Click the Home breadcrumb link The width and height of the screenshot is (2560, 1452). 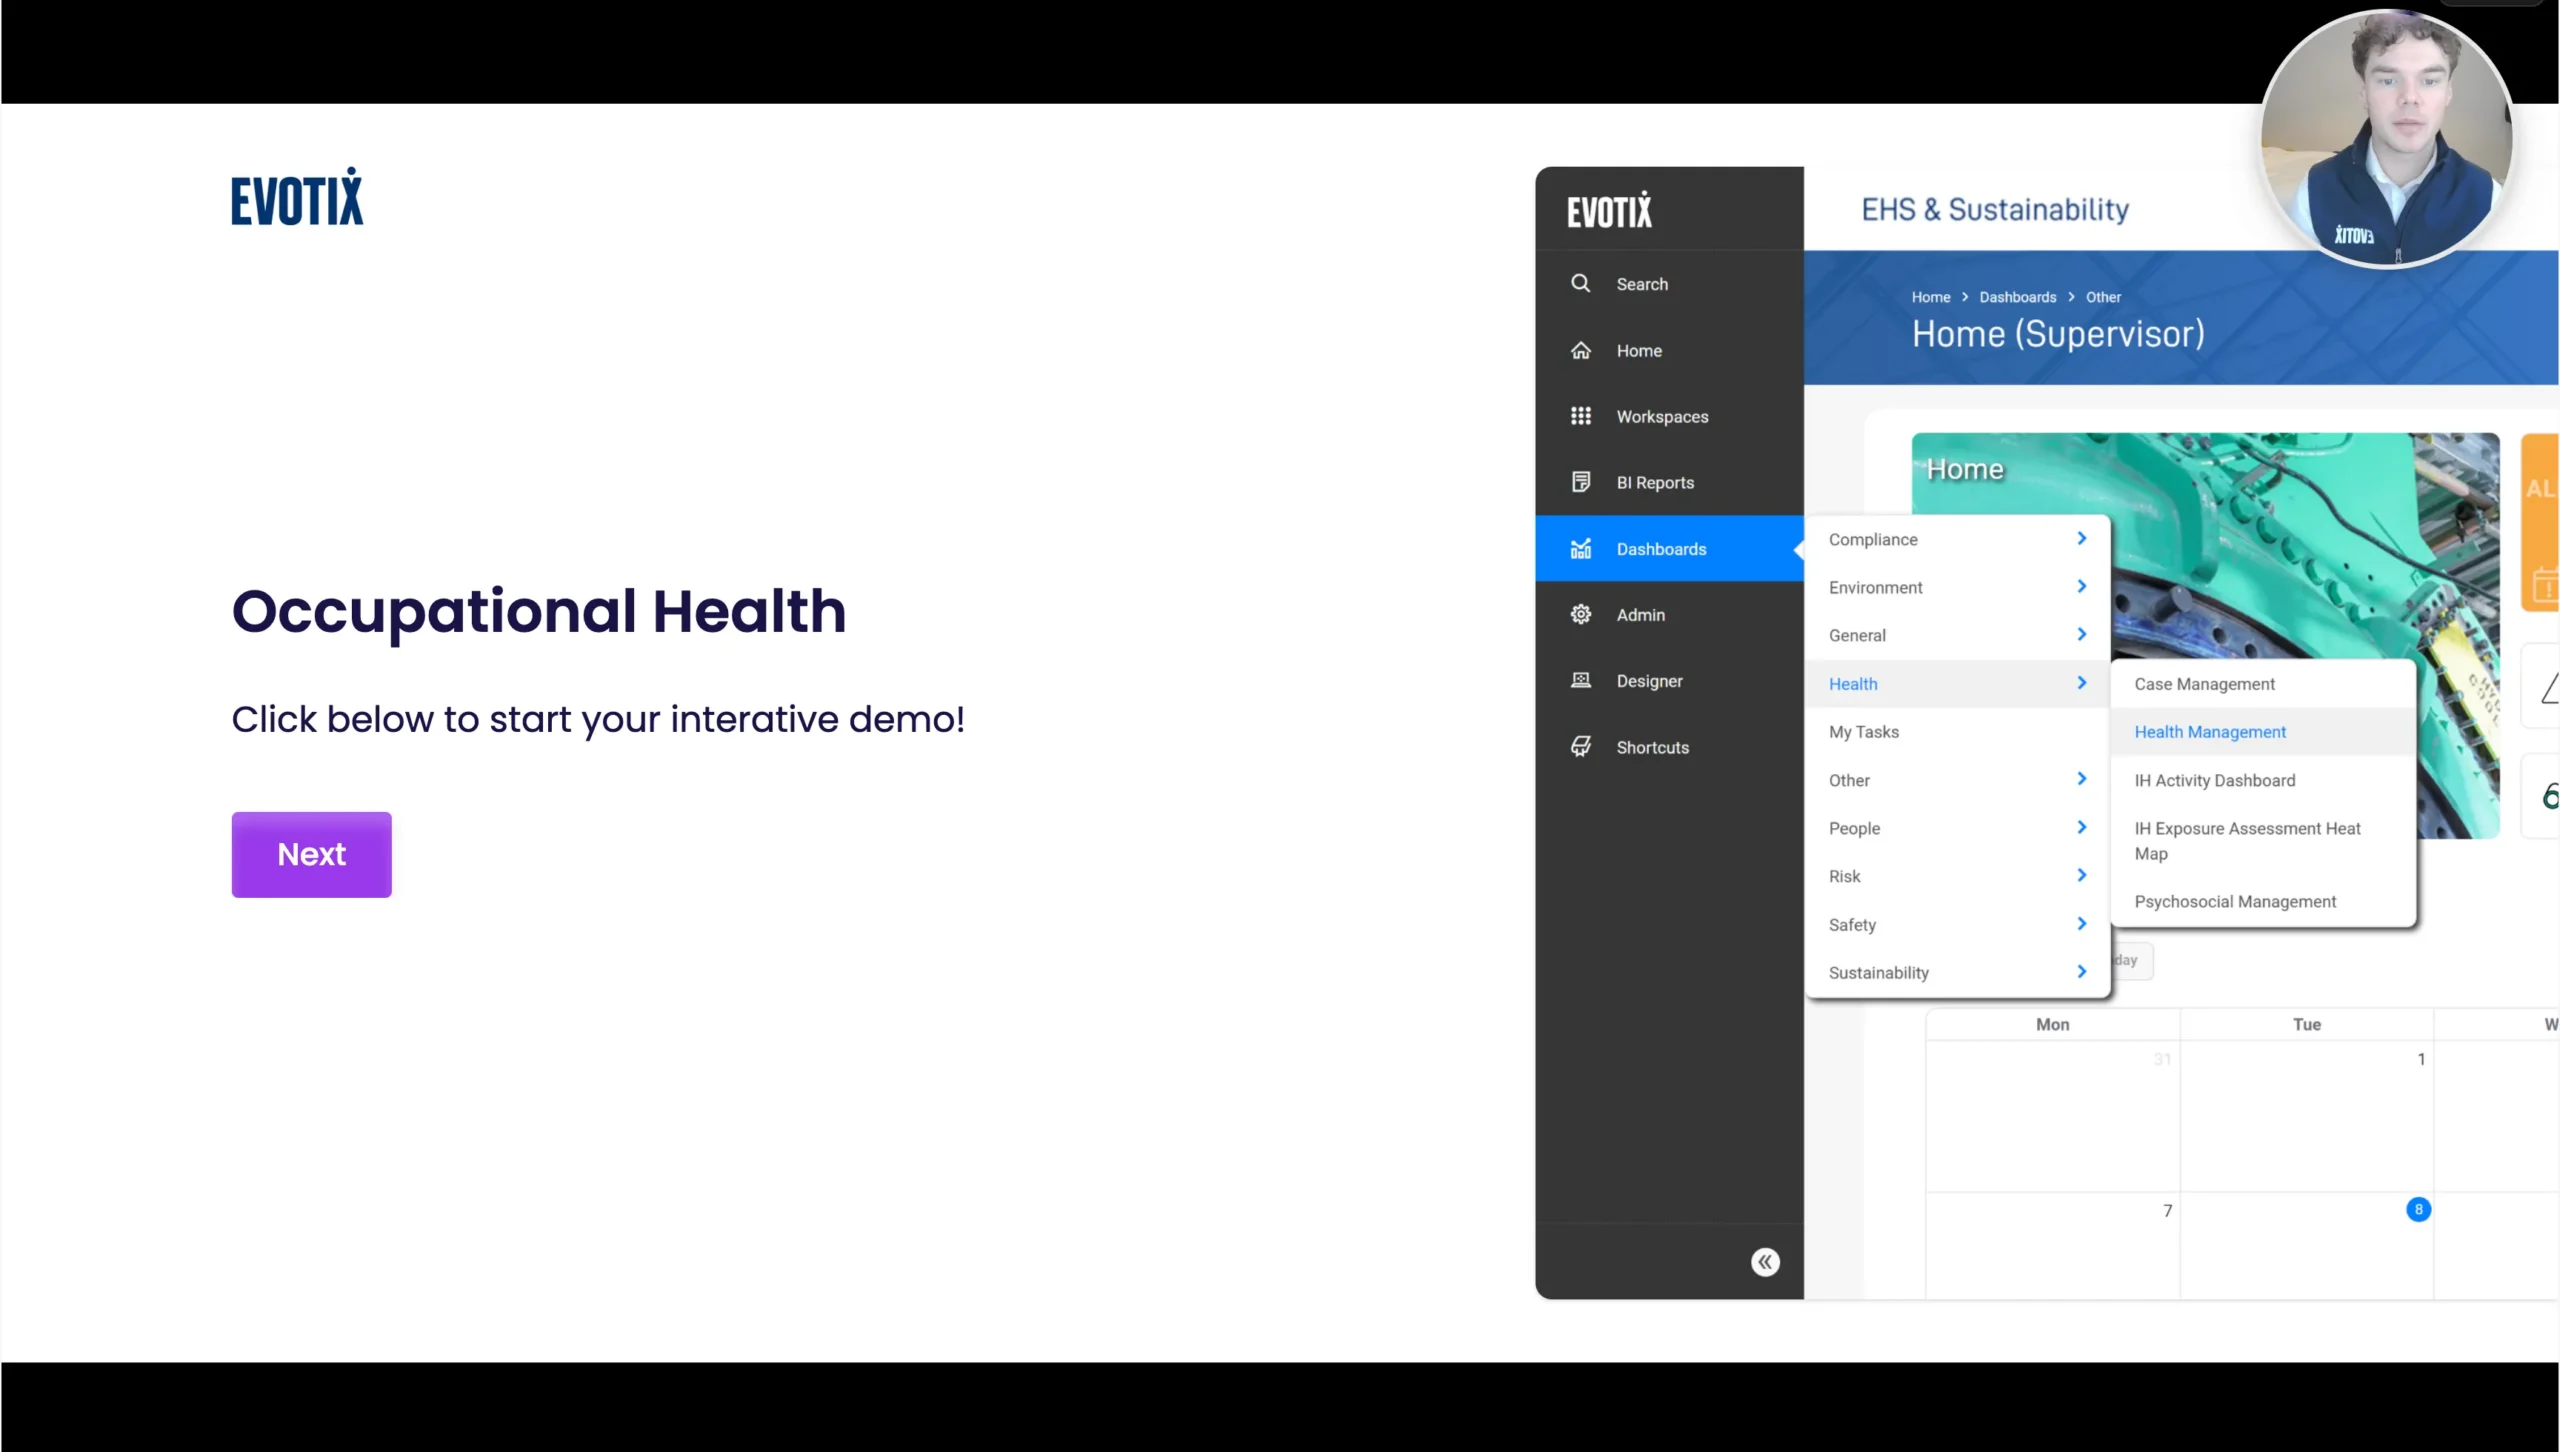[1930, 297]
